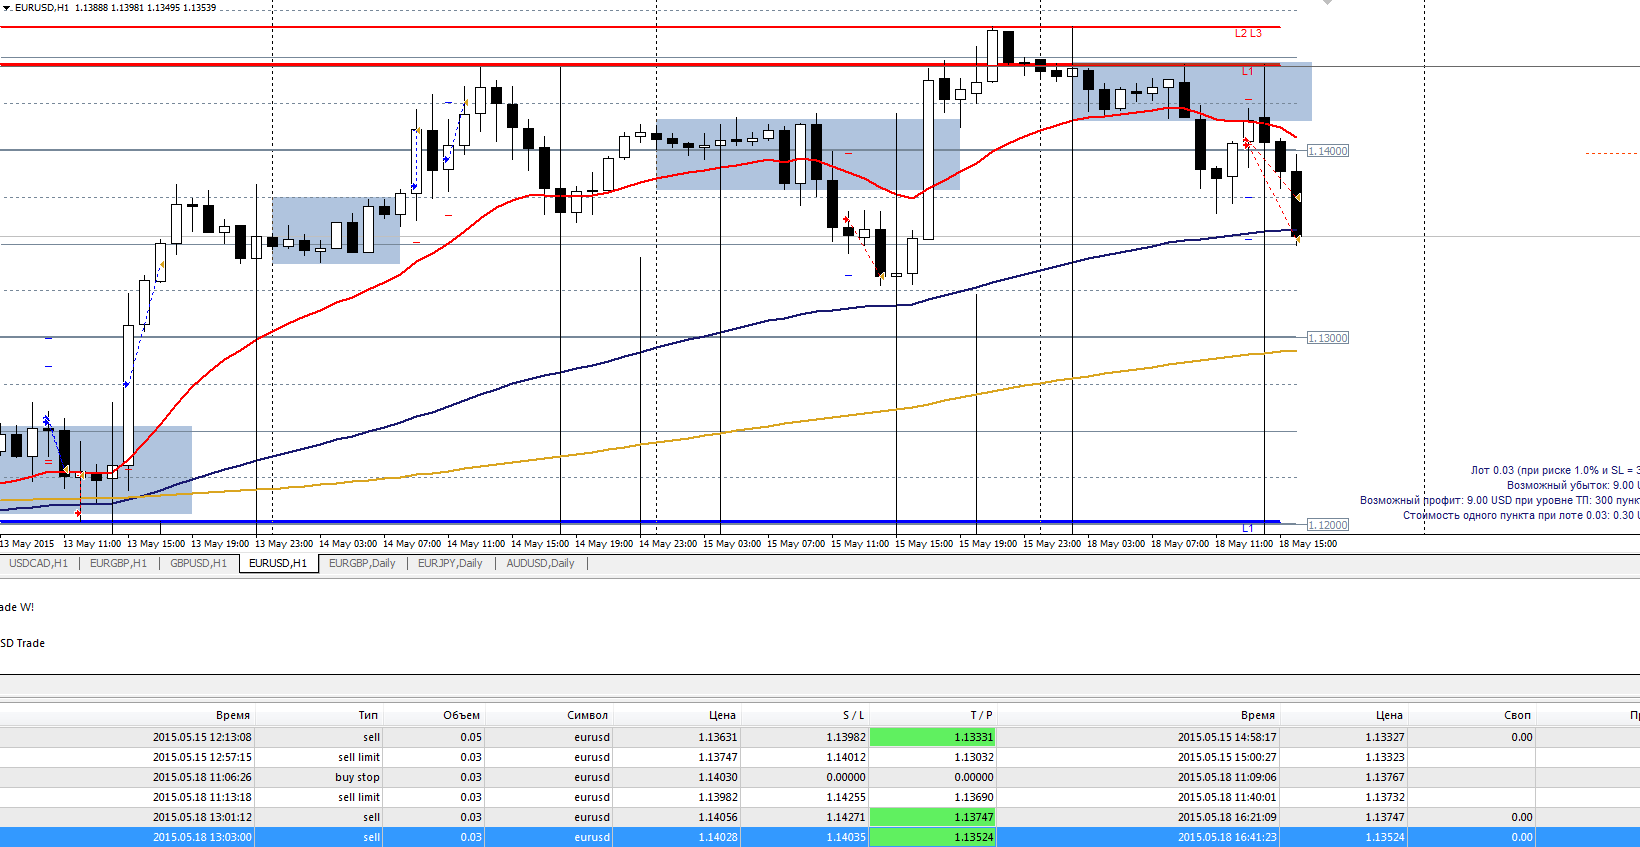The height and width of the screenshot is (847, 1640).
Task: Click close time 2015.05.15 14:58:17
Action: click(1227, 737)
